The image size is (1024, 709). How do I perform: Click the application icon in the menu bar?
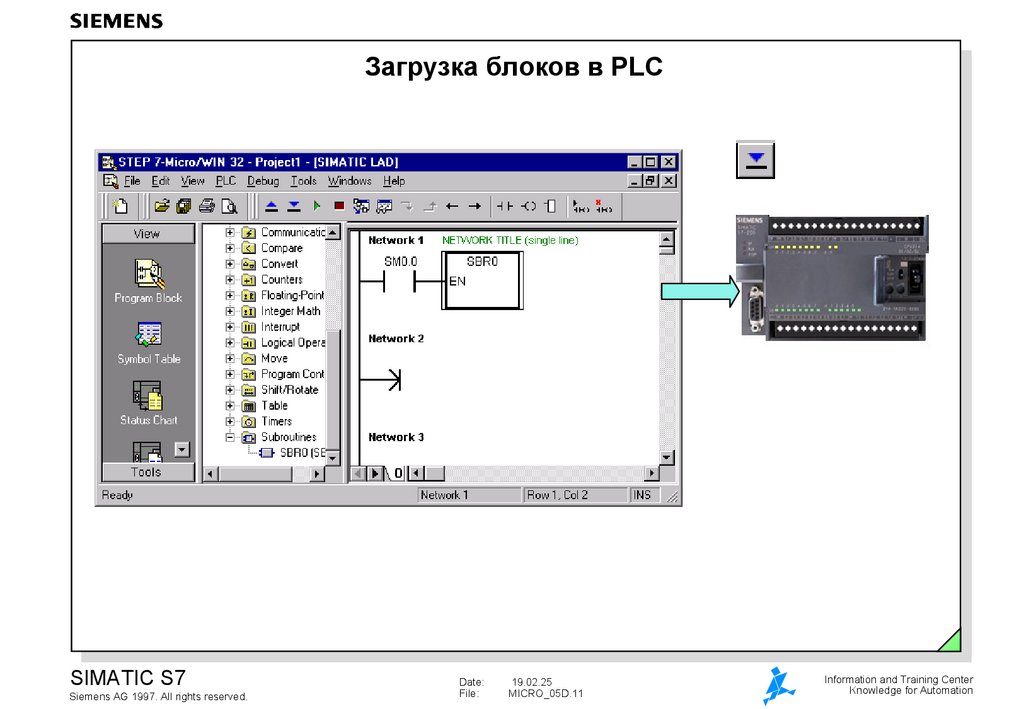coord(110,181)
